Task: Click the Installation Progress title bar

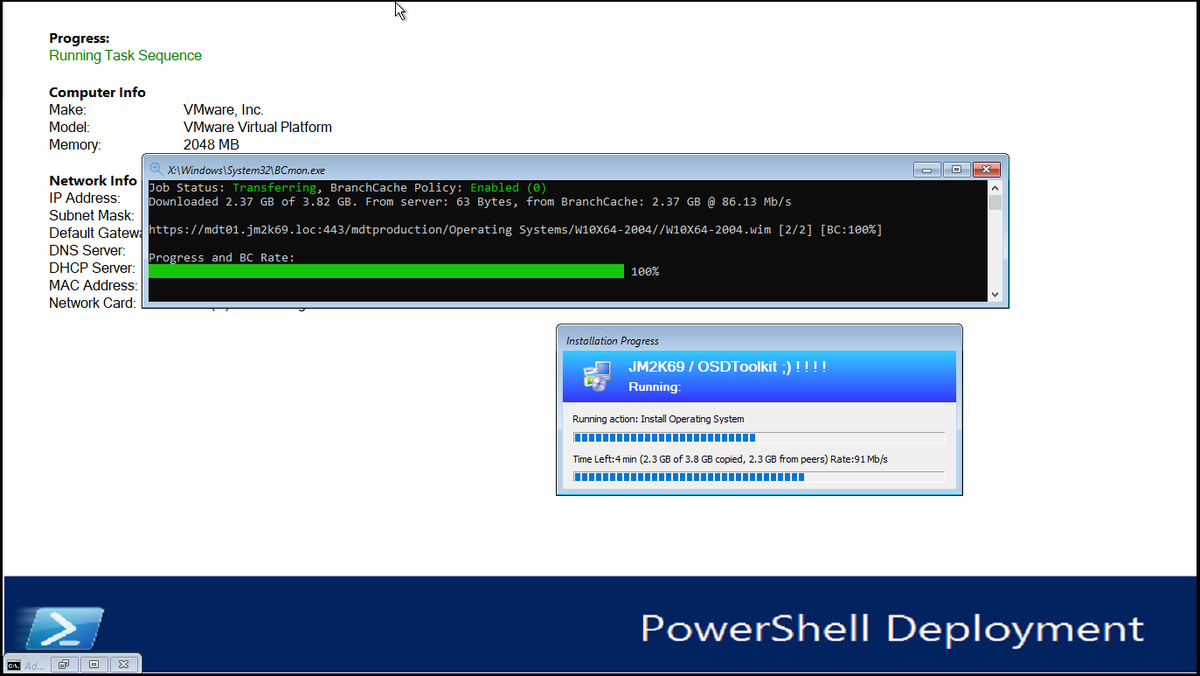Action: [x=759, y=341]
